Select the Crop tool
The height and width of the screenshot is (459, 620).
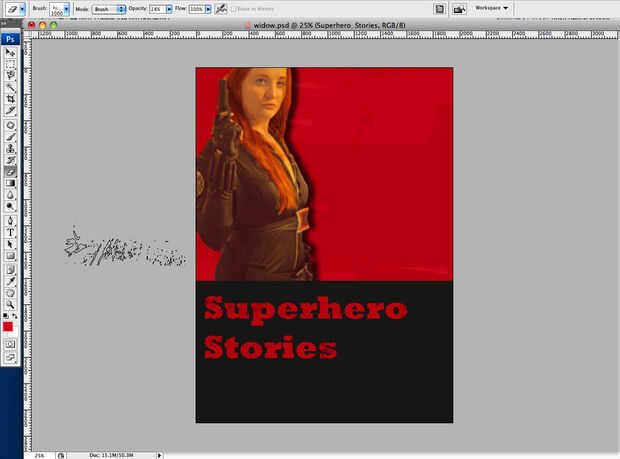[10, 99]
